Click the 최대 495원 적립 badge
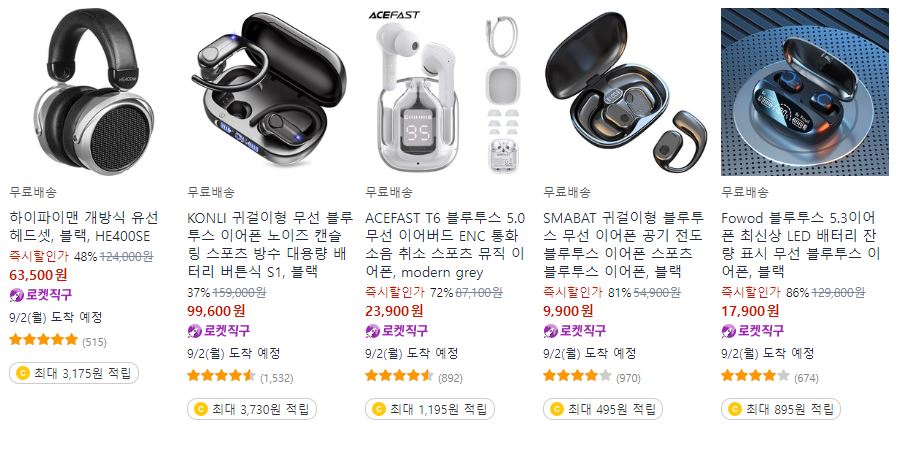 [602, 409]
